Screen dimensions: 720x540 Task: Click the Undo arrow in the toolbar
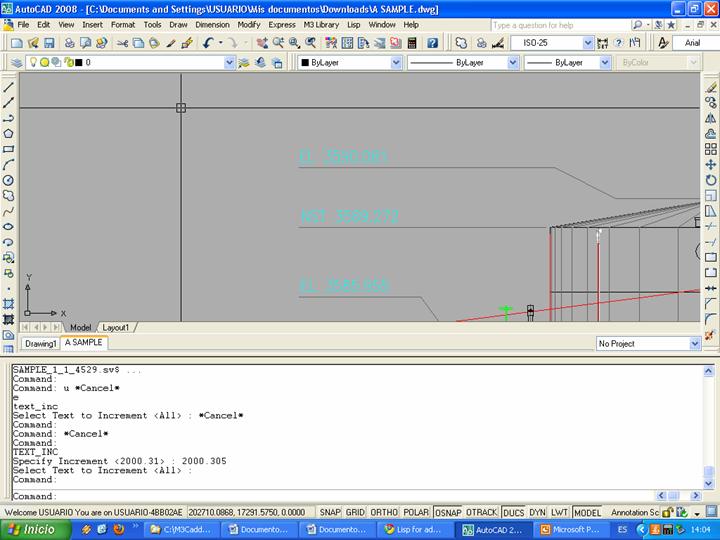click(x=208, y=43)
